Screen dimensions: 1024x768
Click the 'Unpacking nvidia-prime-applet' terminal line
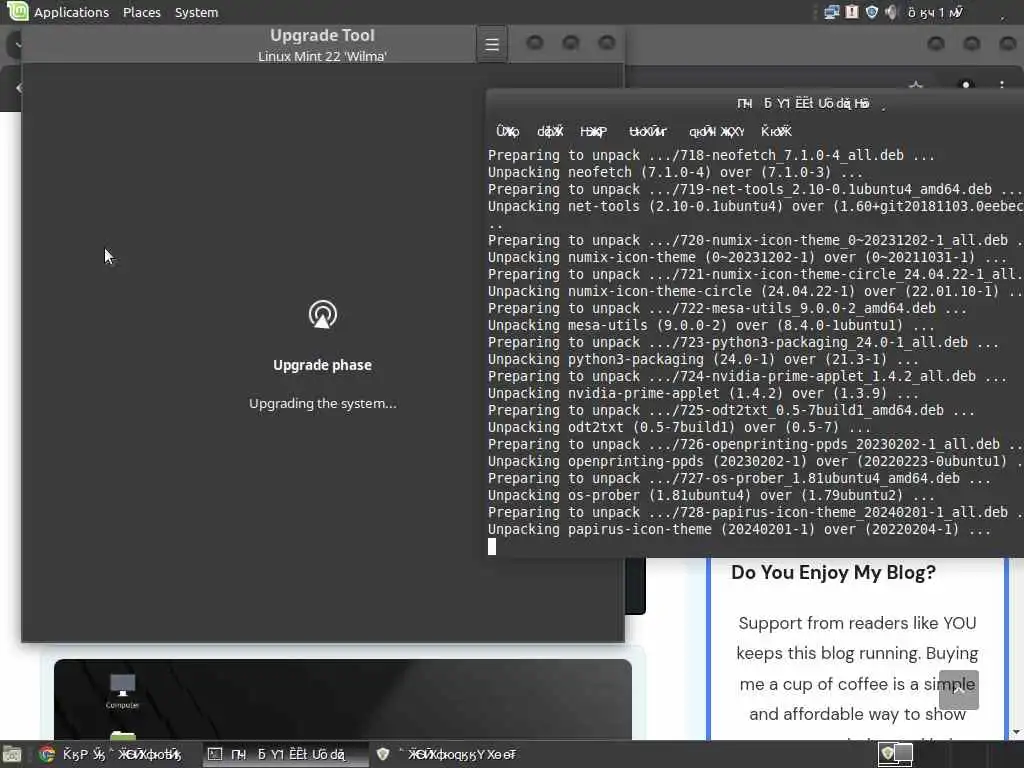pyautogui.click(x=703, y=393)
